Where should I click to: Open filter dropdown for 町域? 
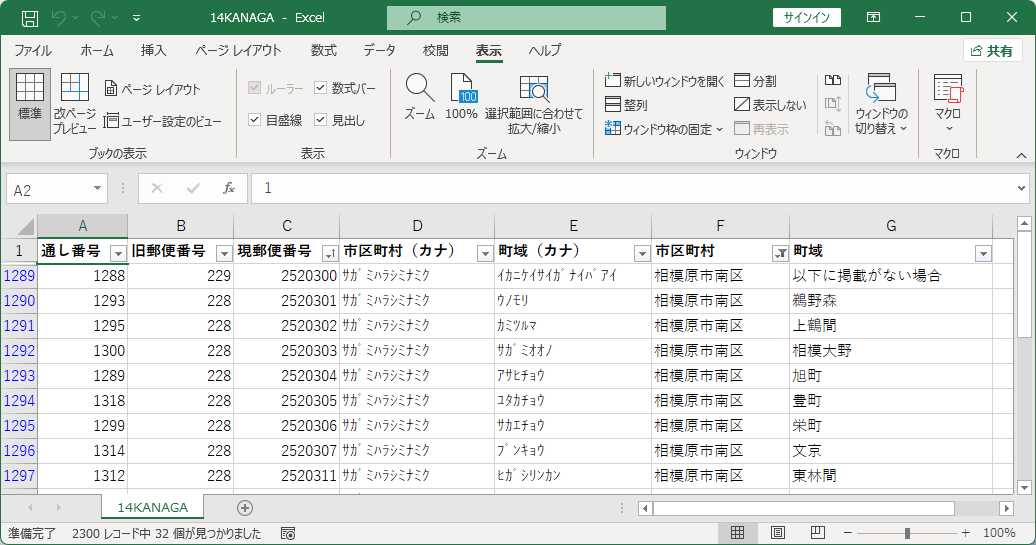(x=983, y=253)
